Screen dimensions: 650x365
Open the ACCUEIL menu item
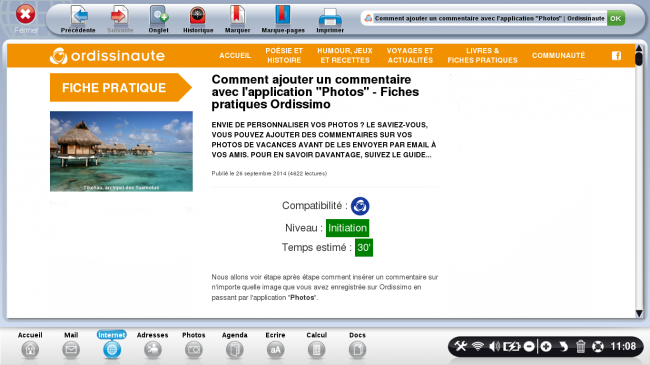(235, 56)
